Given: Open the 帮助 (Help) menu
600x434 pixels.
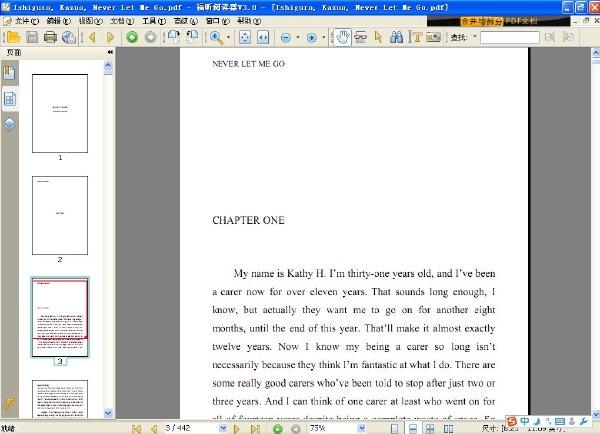Looking at the screenshot, I should coord(249,21).
